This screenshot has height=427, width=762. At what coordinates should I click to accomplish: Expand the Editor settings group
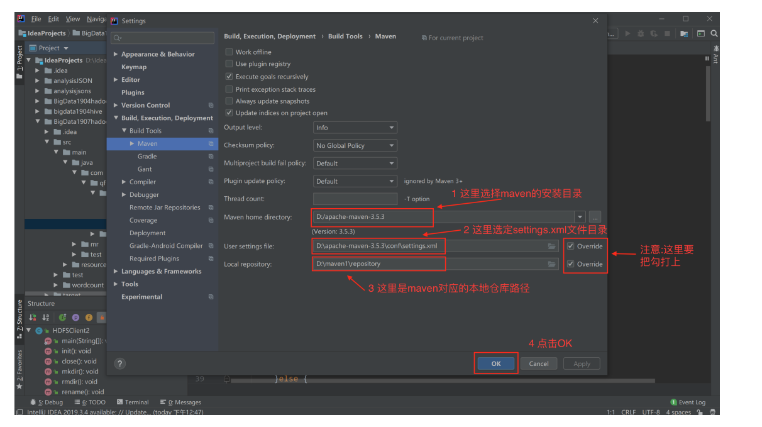coord(116,80)
